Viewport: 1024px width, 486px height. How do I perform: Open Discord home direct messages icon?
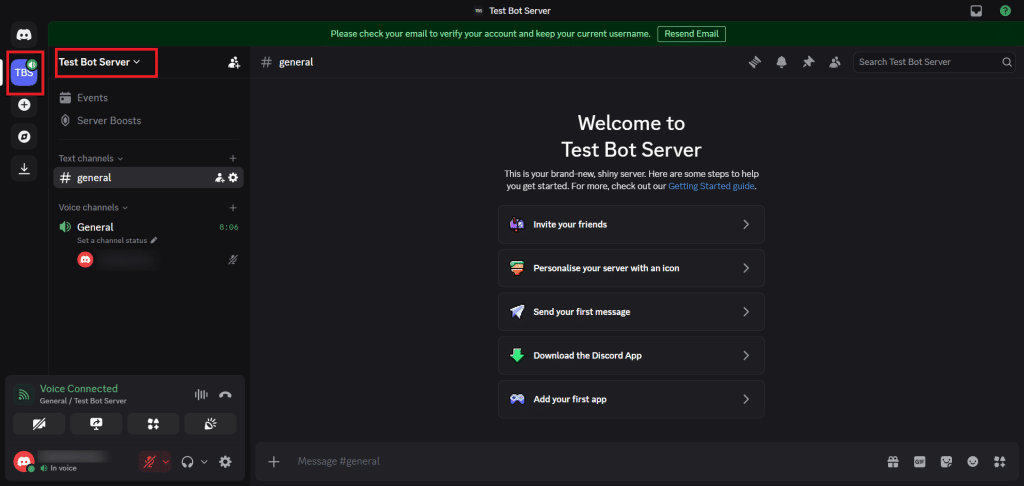(24, 34)
